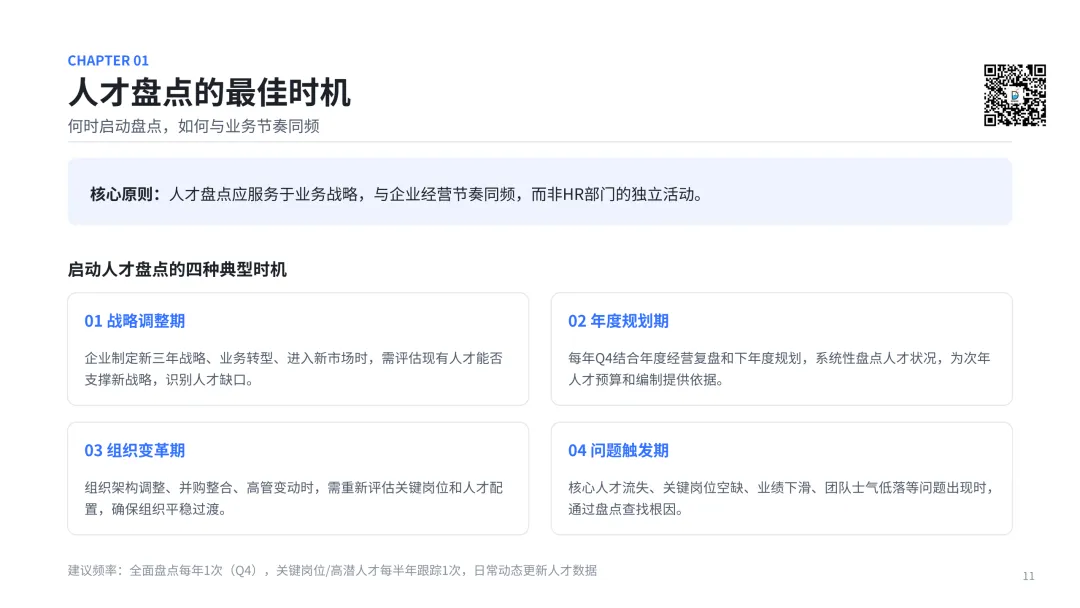The width and height of the screenshot is (1080, 608).
Task: Click page number 11
Action: 1028,576
